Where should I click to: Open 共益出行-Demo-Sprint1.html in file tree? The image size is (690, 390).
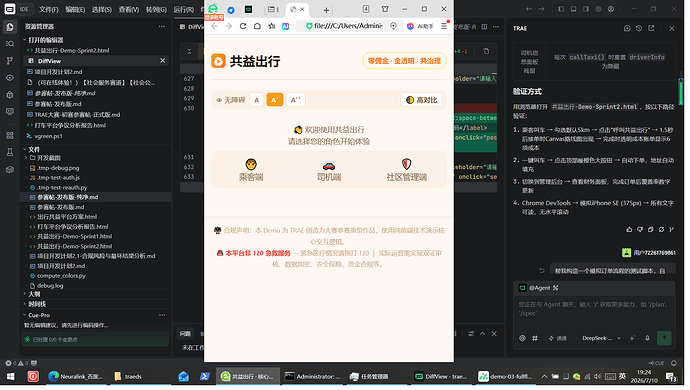74,236
